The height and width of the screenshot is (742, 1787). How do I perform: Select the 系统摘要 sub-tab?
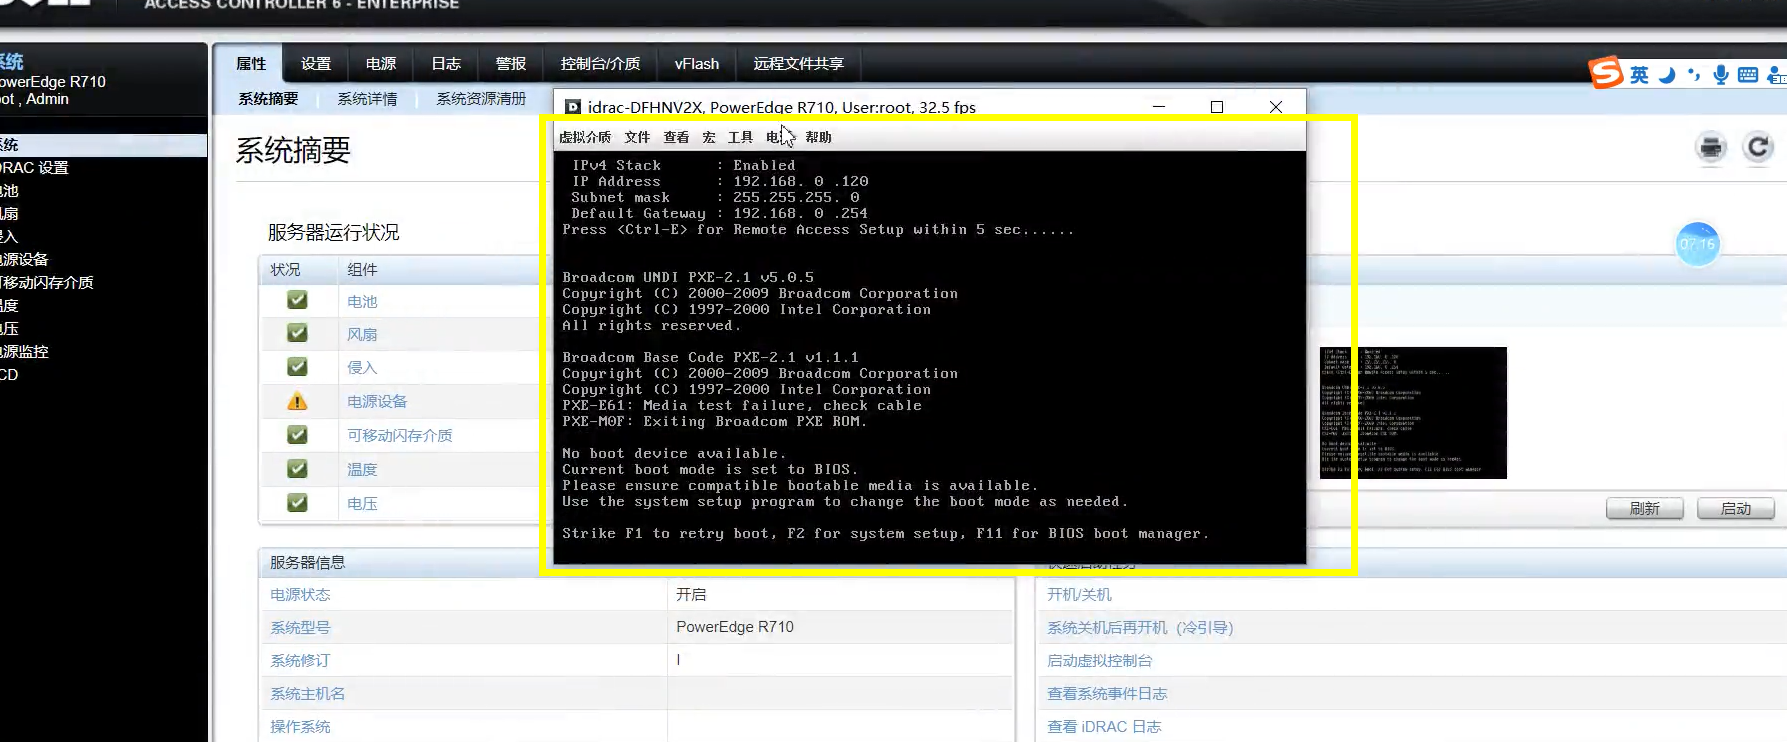point(268,99)
